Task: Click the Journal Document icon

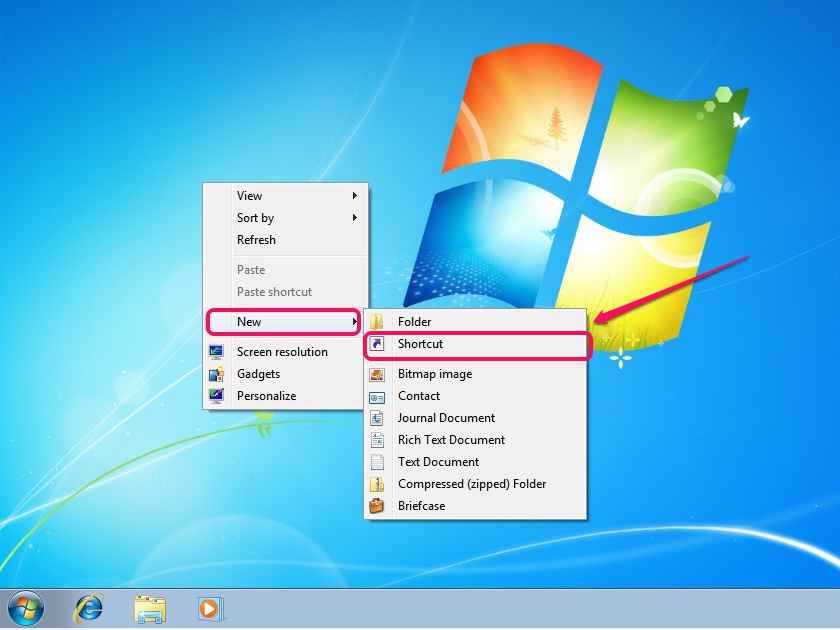Action: [x=378, y=417]
